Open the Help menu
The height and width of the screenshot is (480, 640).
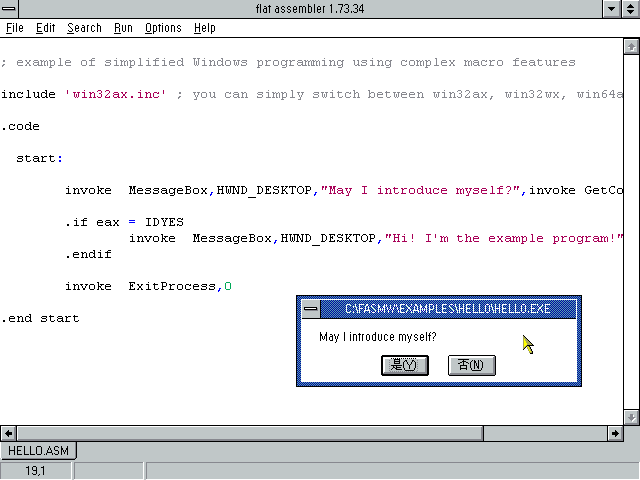pos(204,28)
